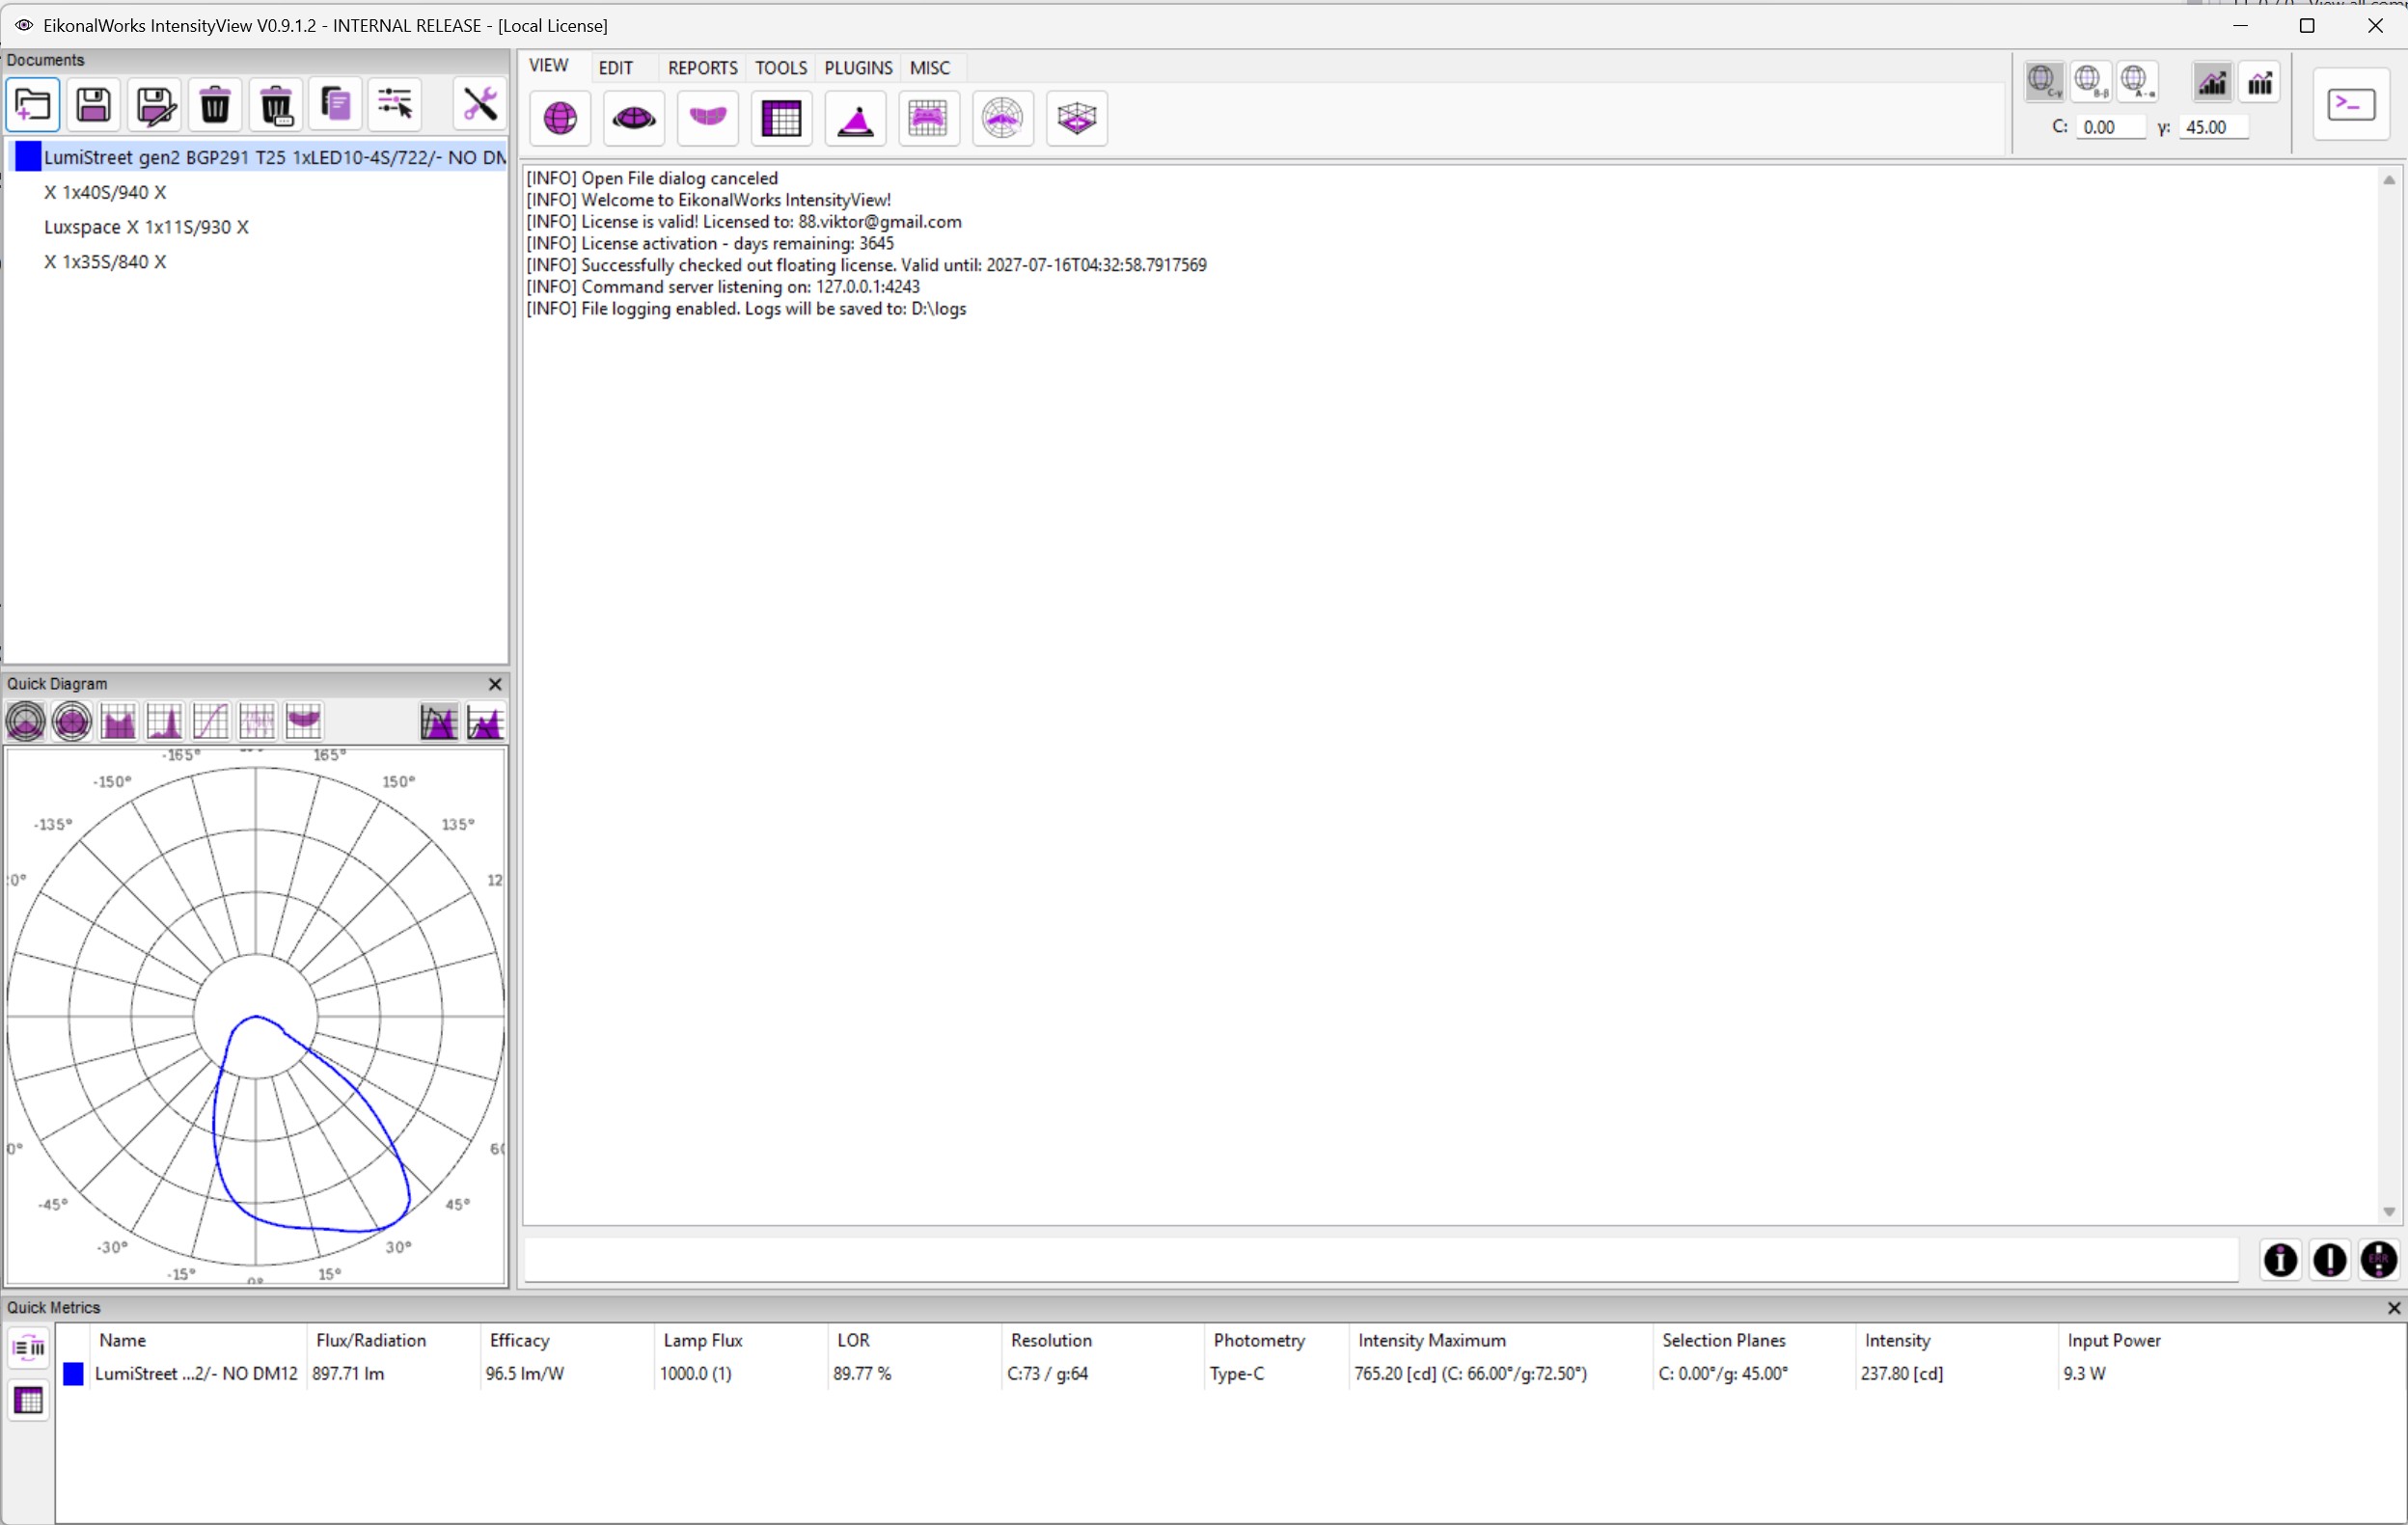
Task: Open the sliders with cursor selection icon
Action: coord(395,105)
